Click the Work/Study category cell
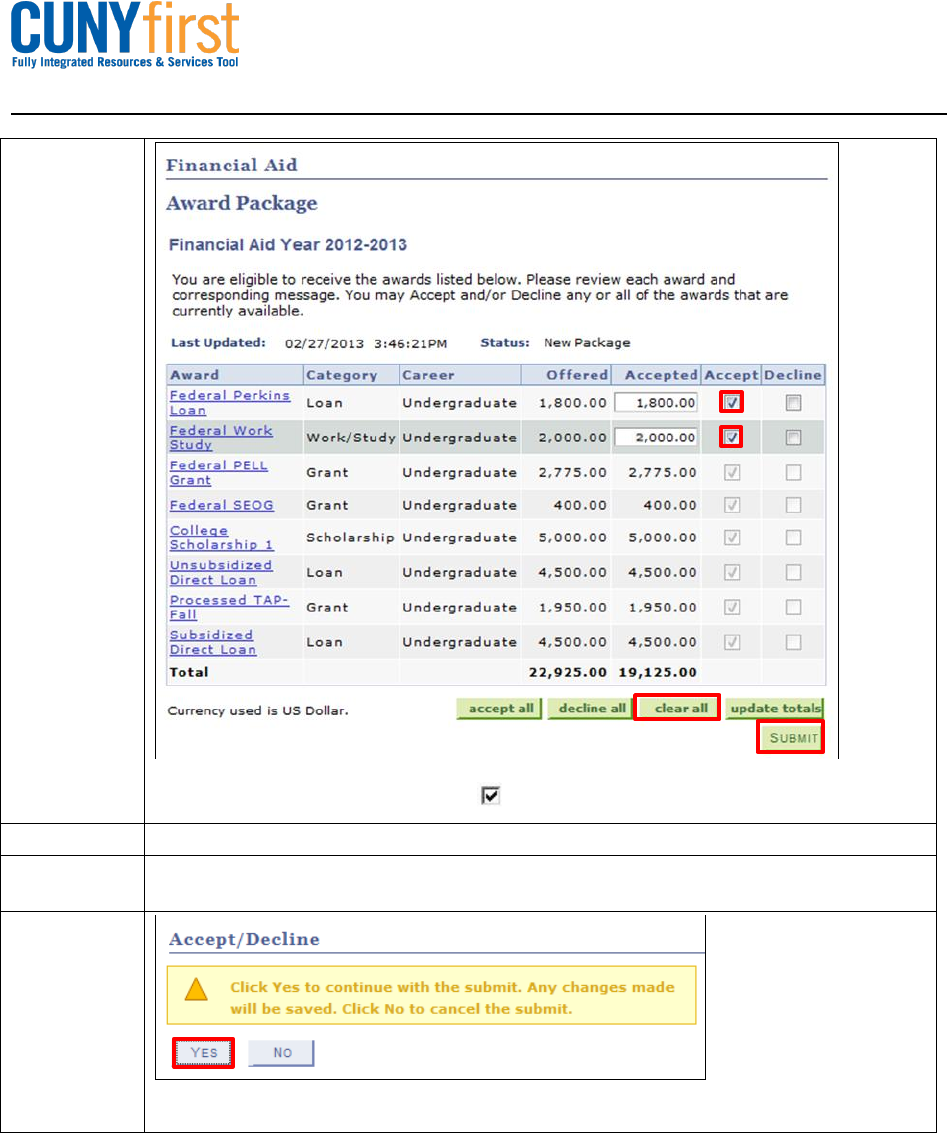 pos(351,437)
